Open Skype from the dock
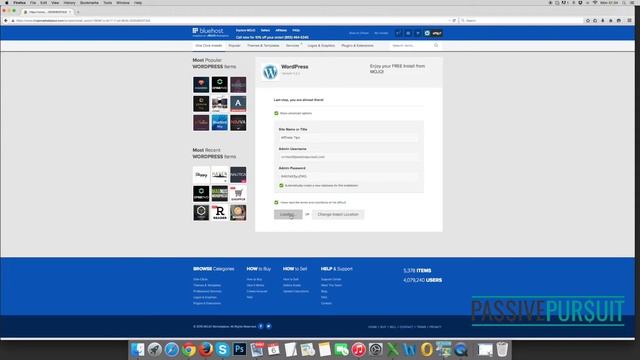 click(222, 350)
